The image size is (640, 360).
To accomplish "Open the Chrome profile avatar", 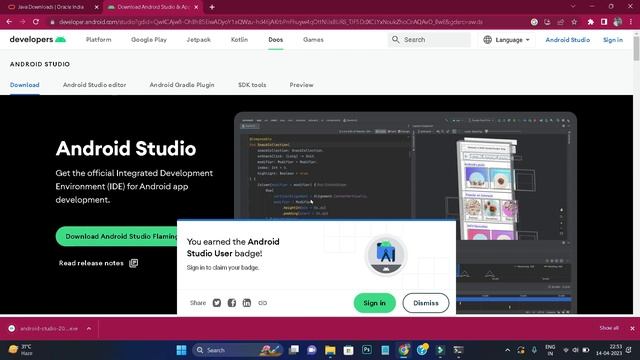I will 618,22.
